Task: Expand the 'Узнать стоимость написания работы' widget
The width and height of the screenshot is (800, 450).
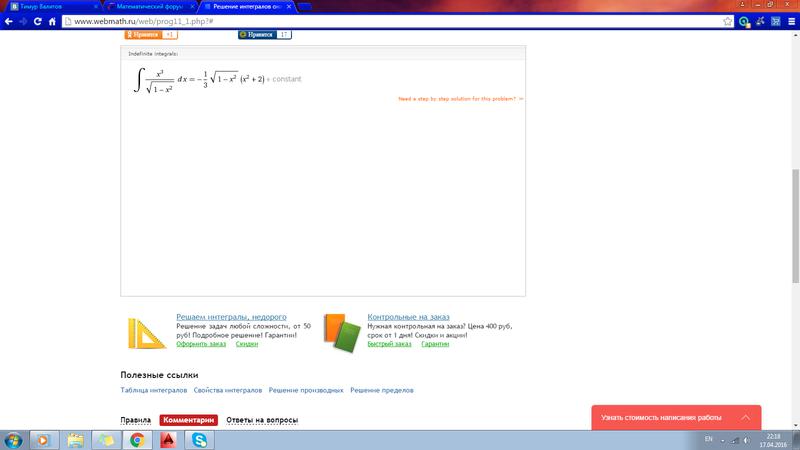Action: pyautogui.click(x=745, y=417)
